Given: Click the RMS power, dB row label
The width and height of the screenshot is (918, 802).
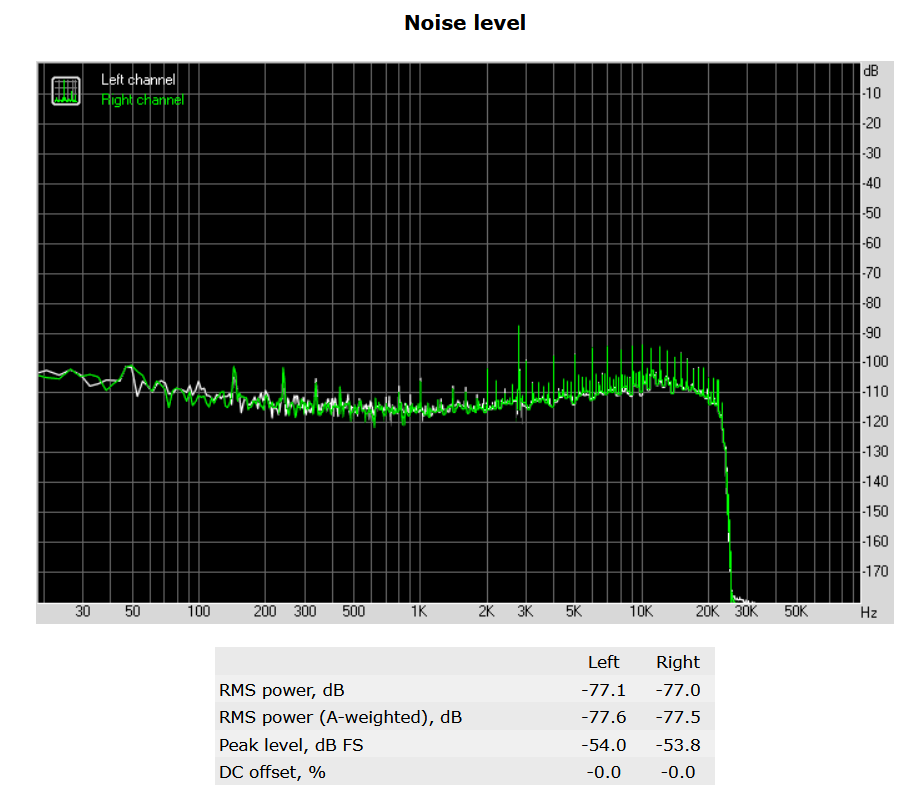Looking at the screenshot, I should coord(282,690).
